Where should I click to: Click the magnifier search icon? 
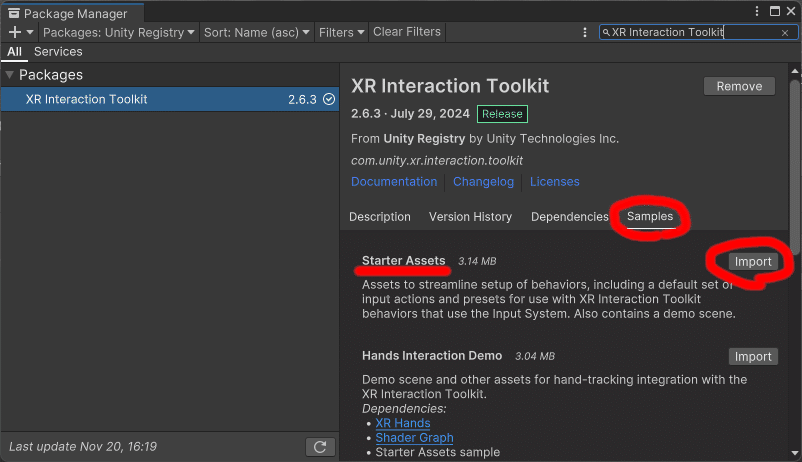(606, 32)
